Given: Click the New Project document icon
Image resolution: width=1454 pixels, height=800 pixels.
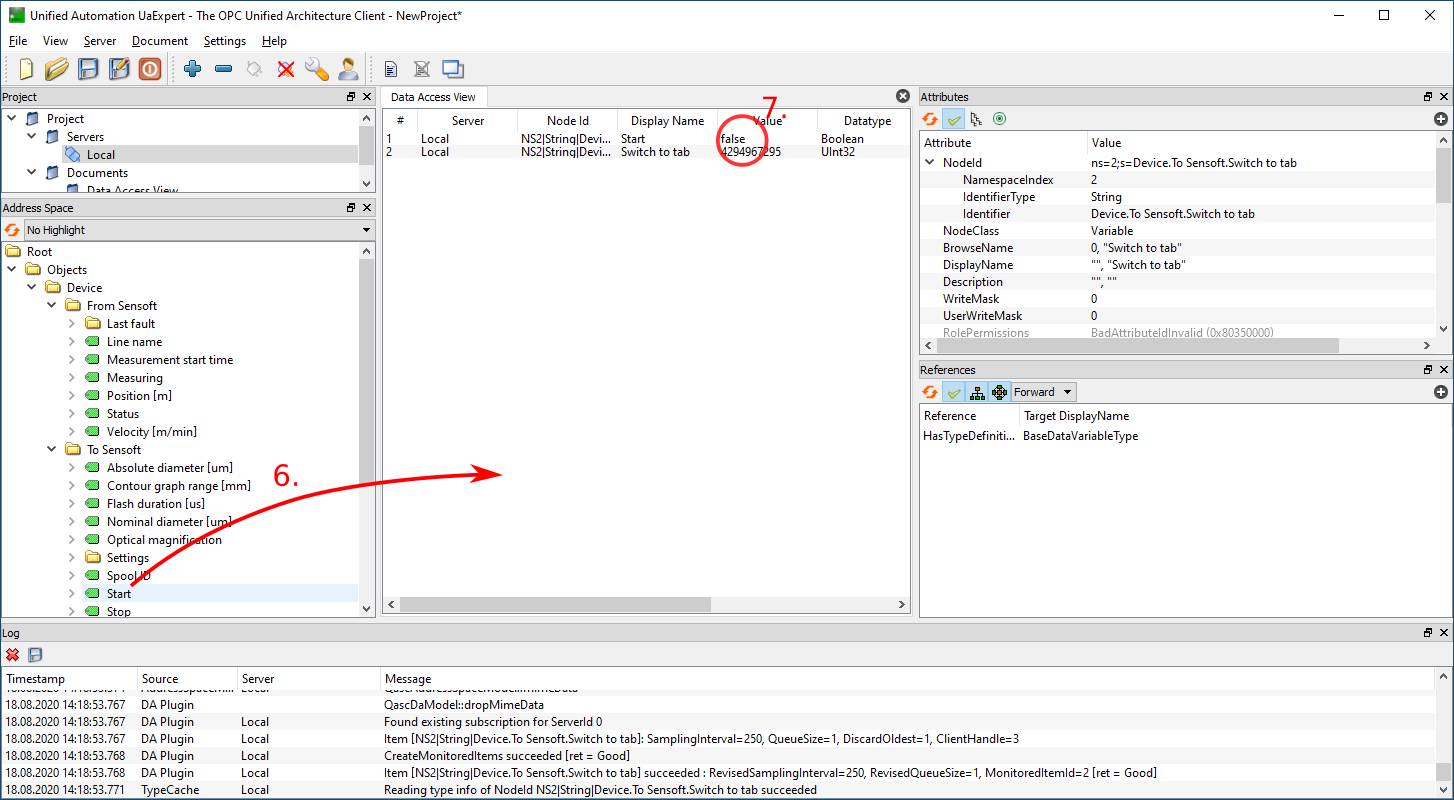Looking at the screenshot, I should pyautogui.click(x=27, y=69).
